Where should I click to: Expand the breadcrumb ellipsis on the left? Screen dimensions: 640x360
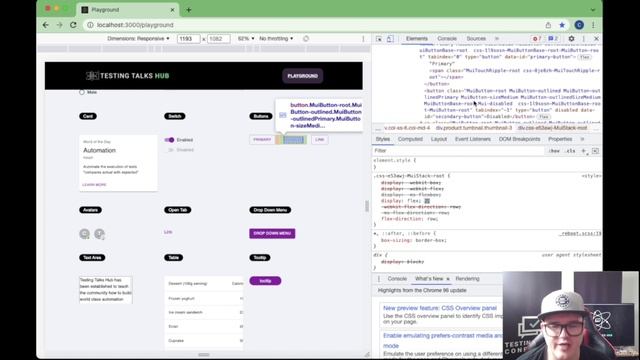(378, 128)
